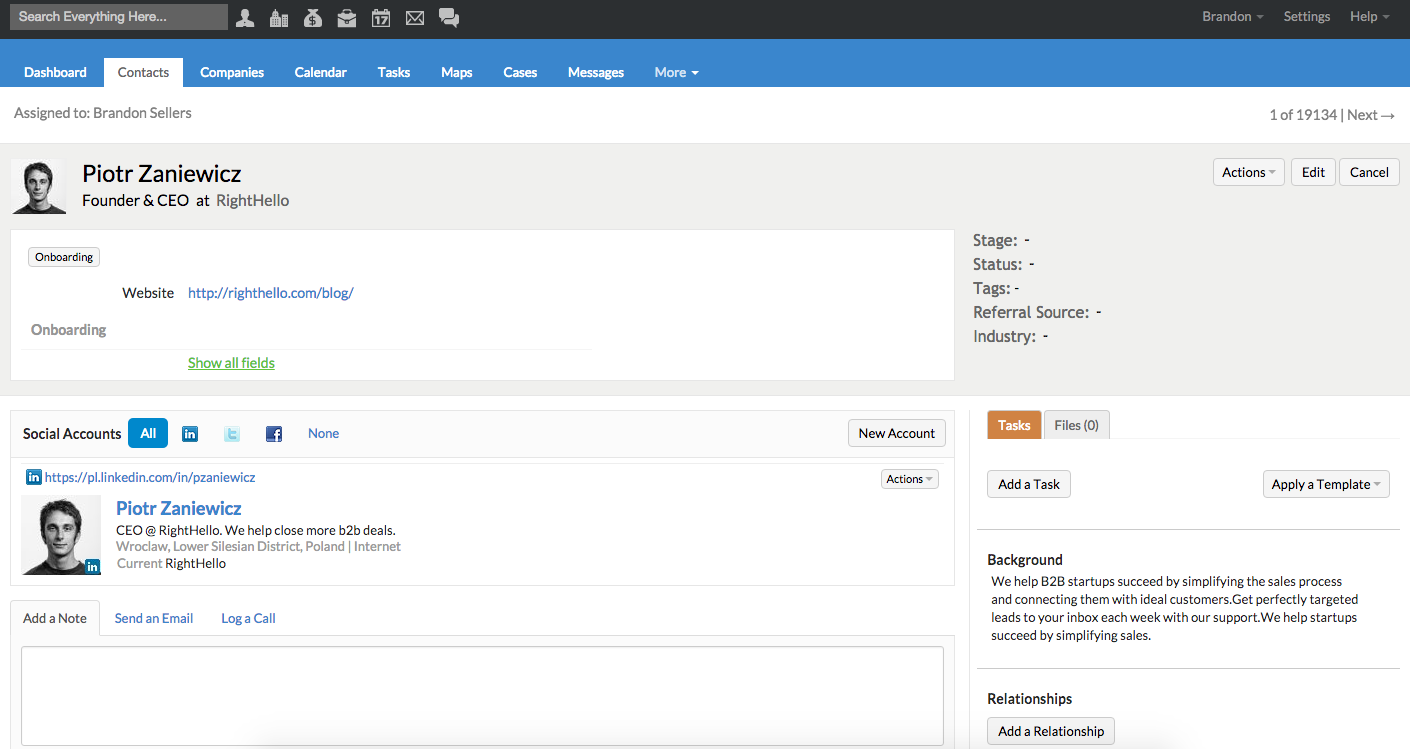Click the calendar icon in top bar
This screenshot has width=1410, height=749.
381,17
